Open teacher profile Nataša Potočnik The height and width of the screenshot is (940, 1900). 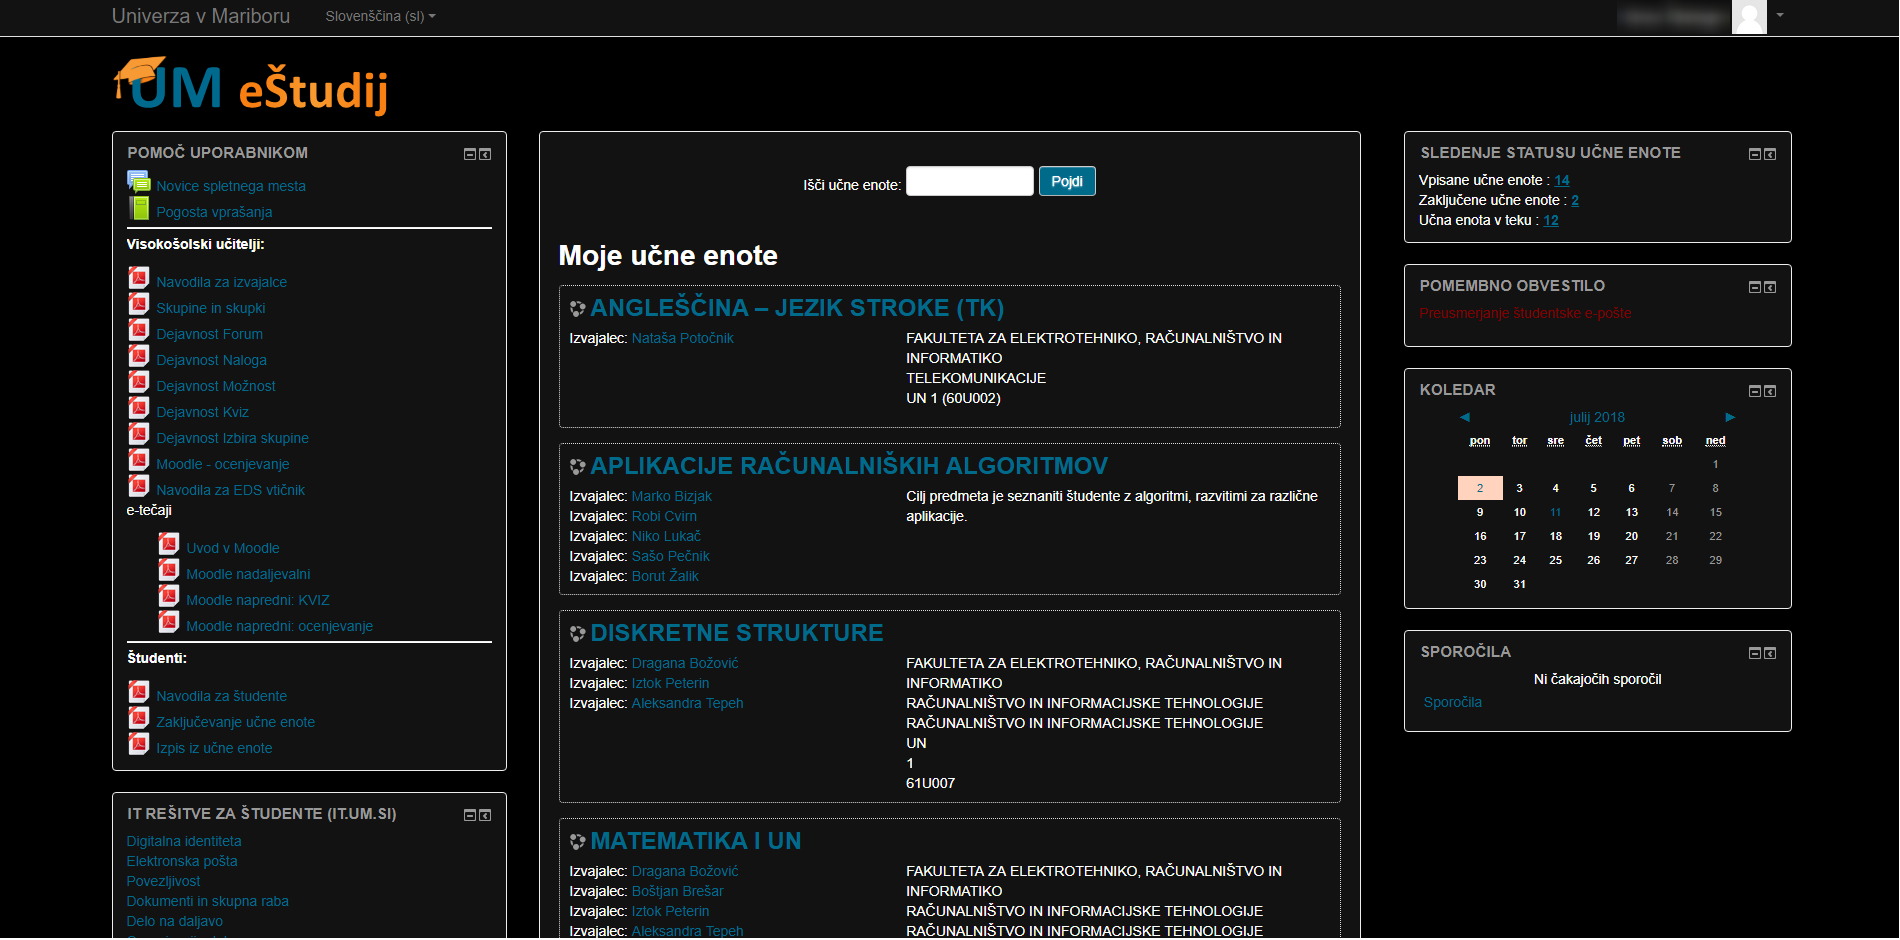click(683, 338)
